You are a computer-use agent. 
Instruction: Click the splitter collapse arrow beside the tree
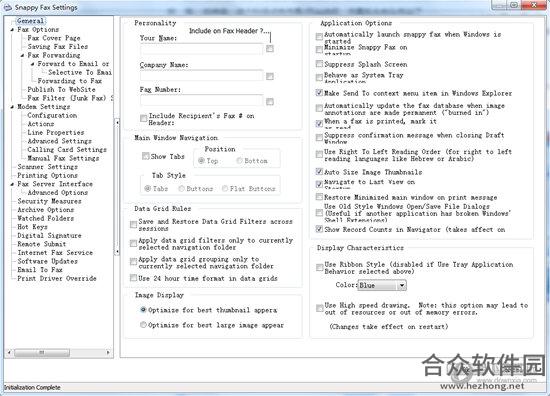pyautogui.click(x=117, y=122)
